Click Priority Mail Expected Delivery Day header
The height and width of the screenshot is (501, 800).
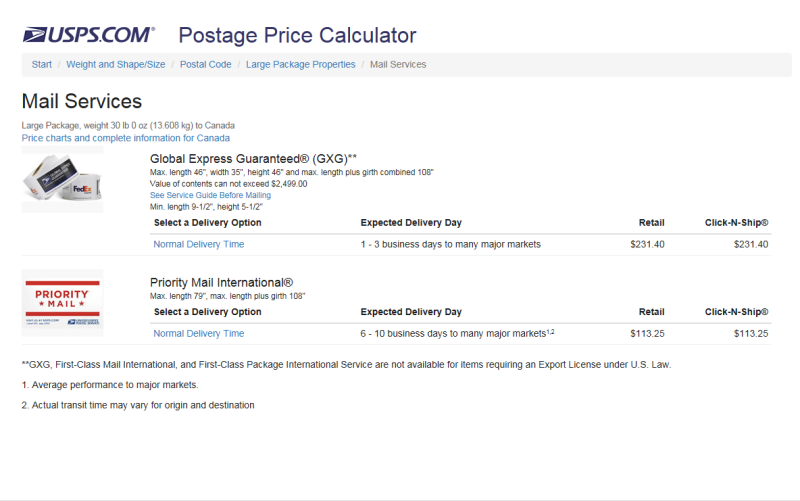tap(411, 312)
